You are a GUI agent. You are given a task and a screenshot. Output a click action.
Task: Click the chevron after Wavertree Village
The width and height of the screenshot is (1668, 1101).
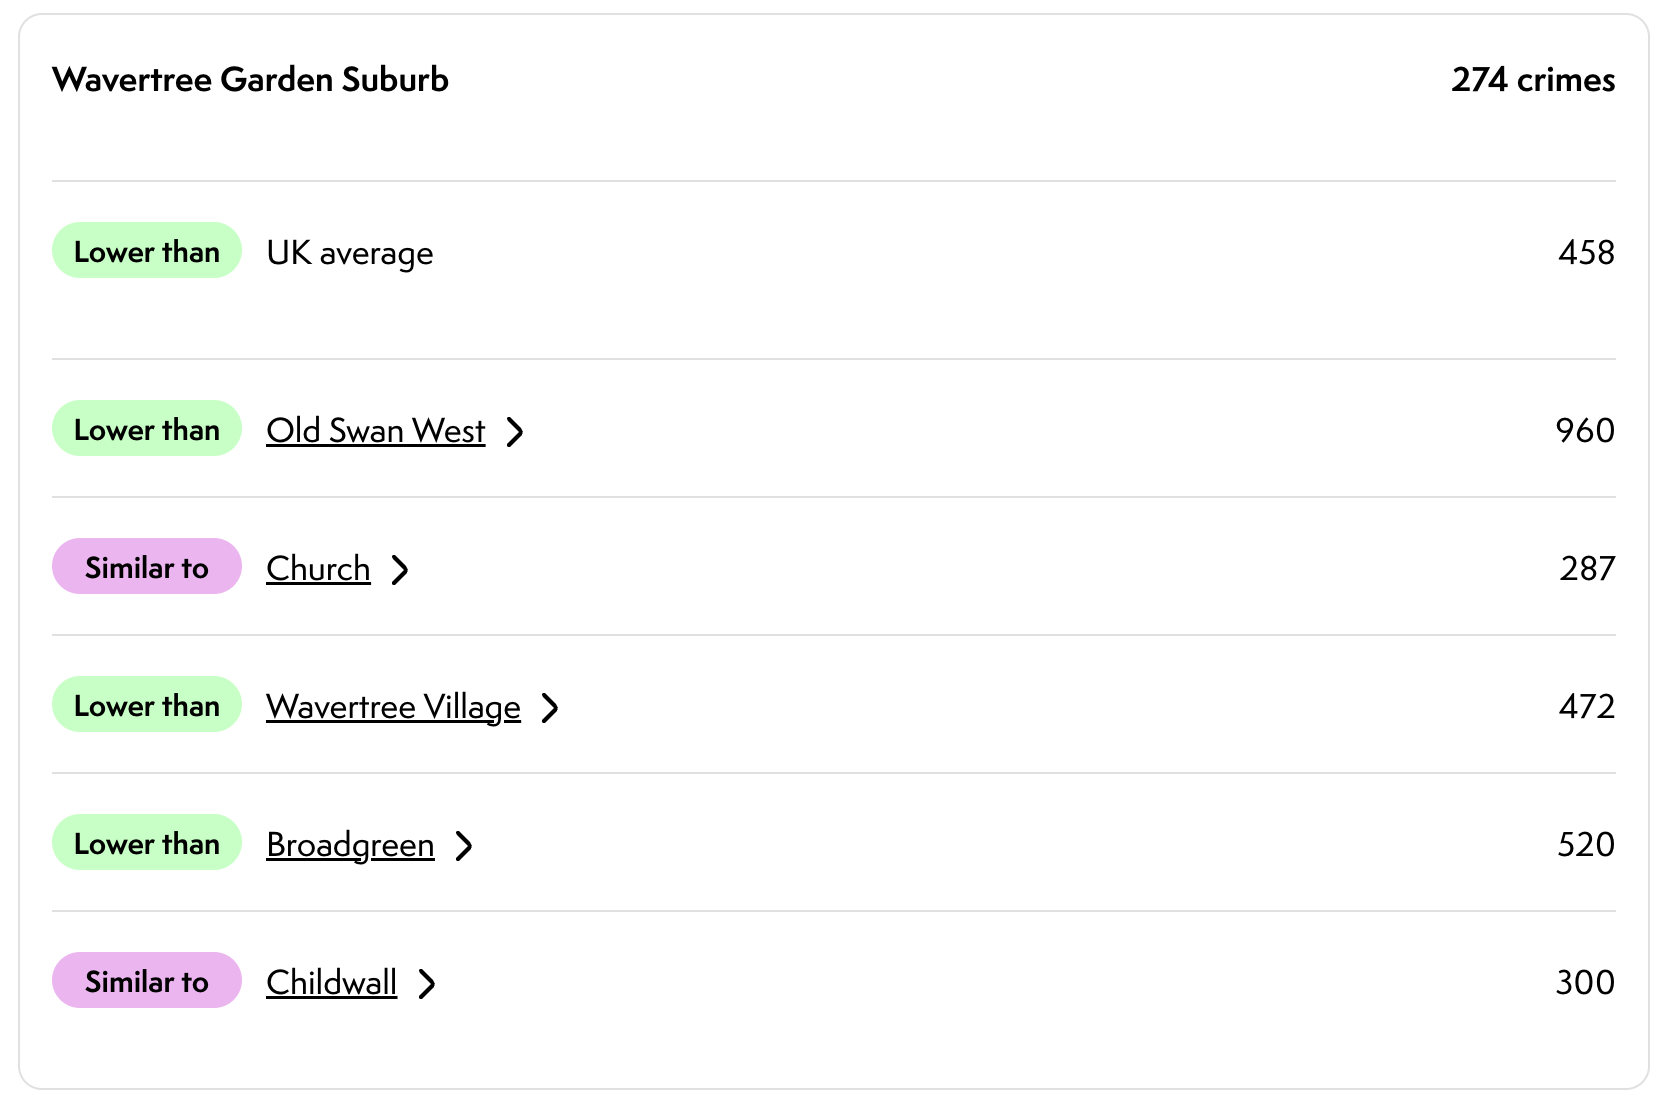[550, 708]
